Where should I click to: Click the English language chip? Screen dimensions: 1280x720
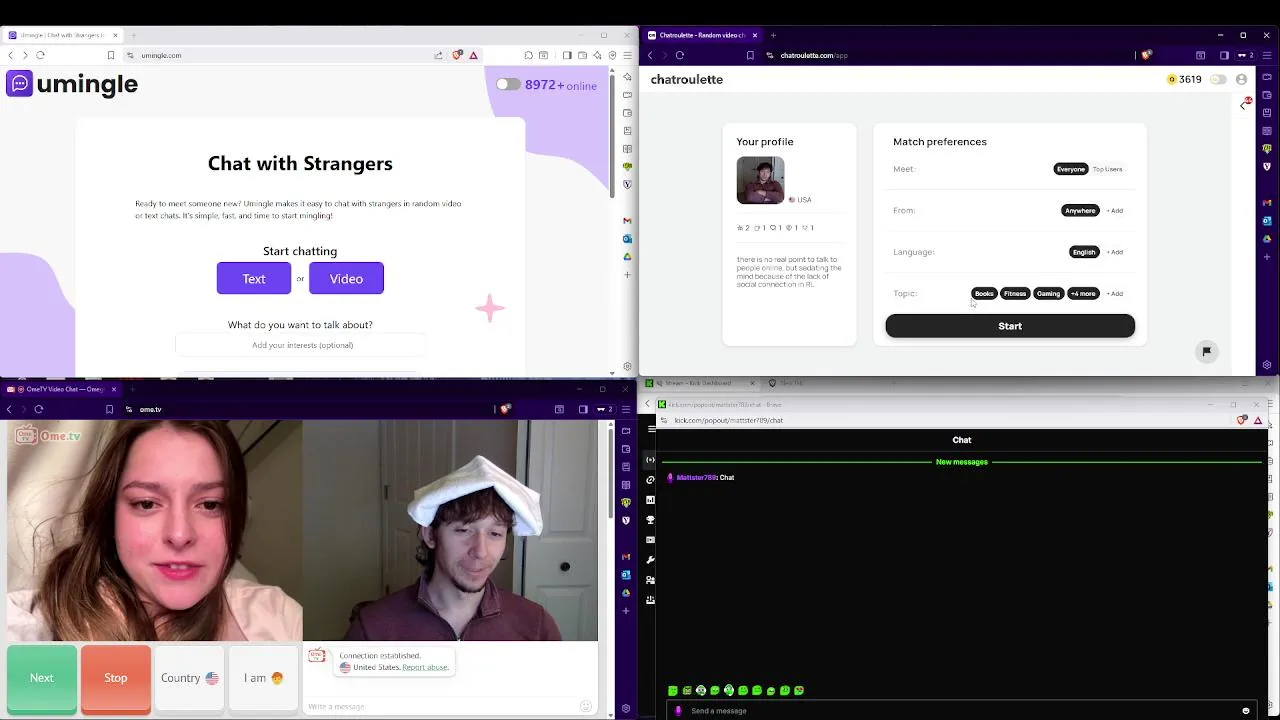coord(1084,252)
